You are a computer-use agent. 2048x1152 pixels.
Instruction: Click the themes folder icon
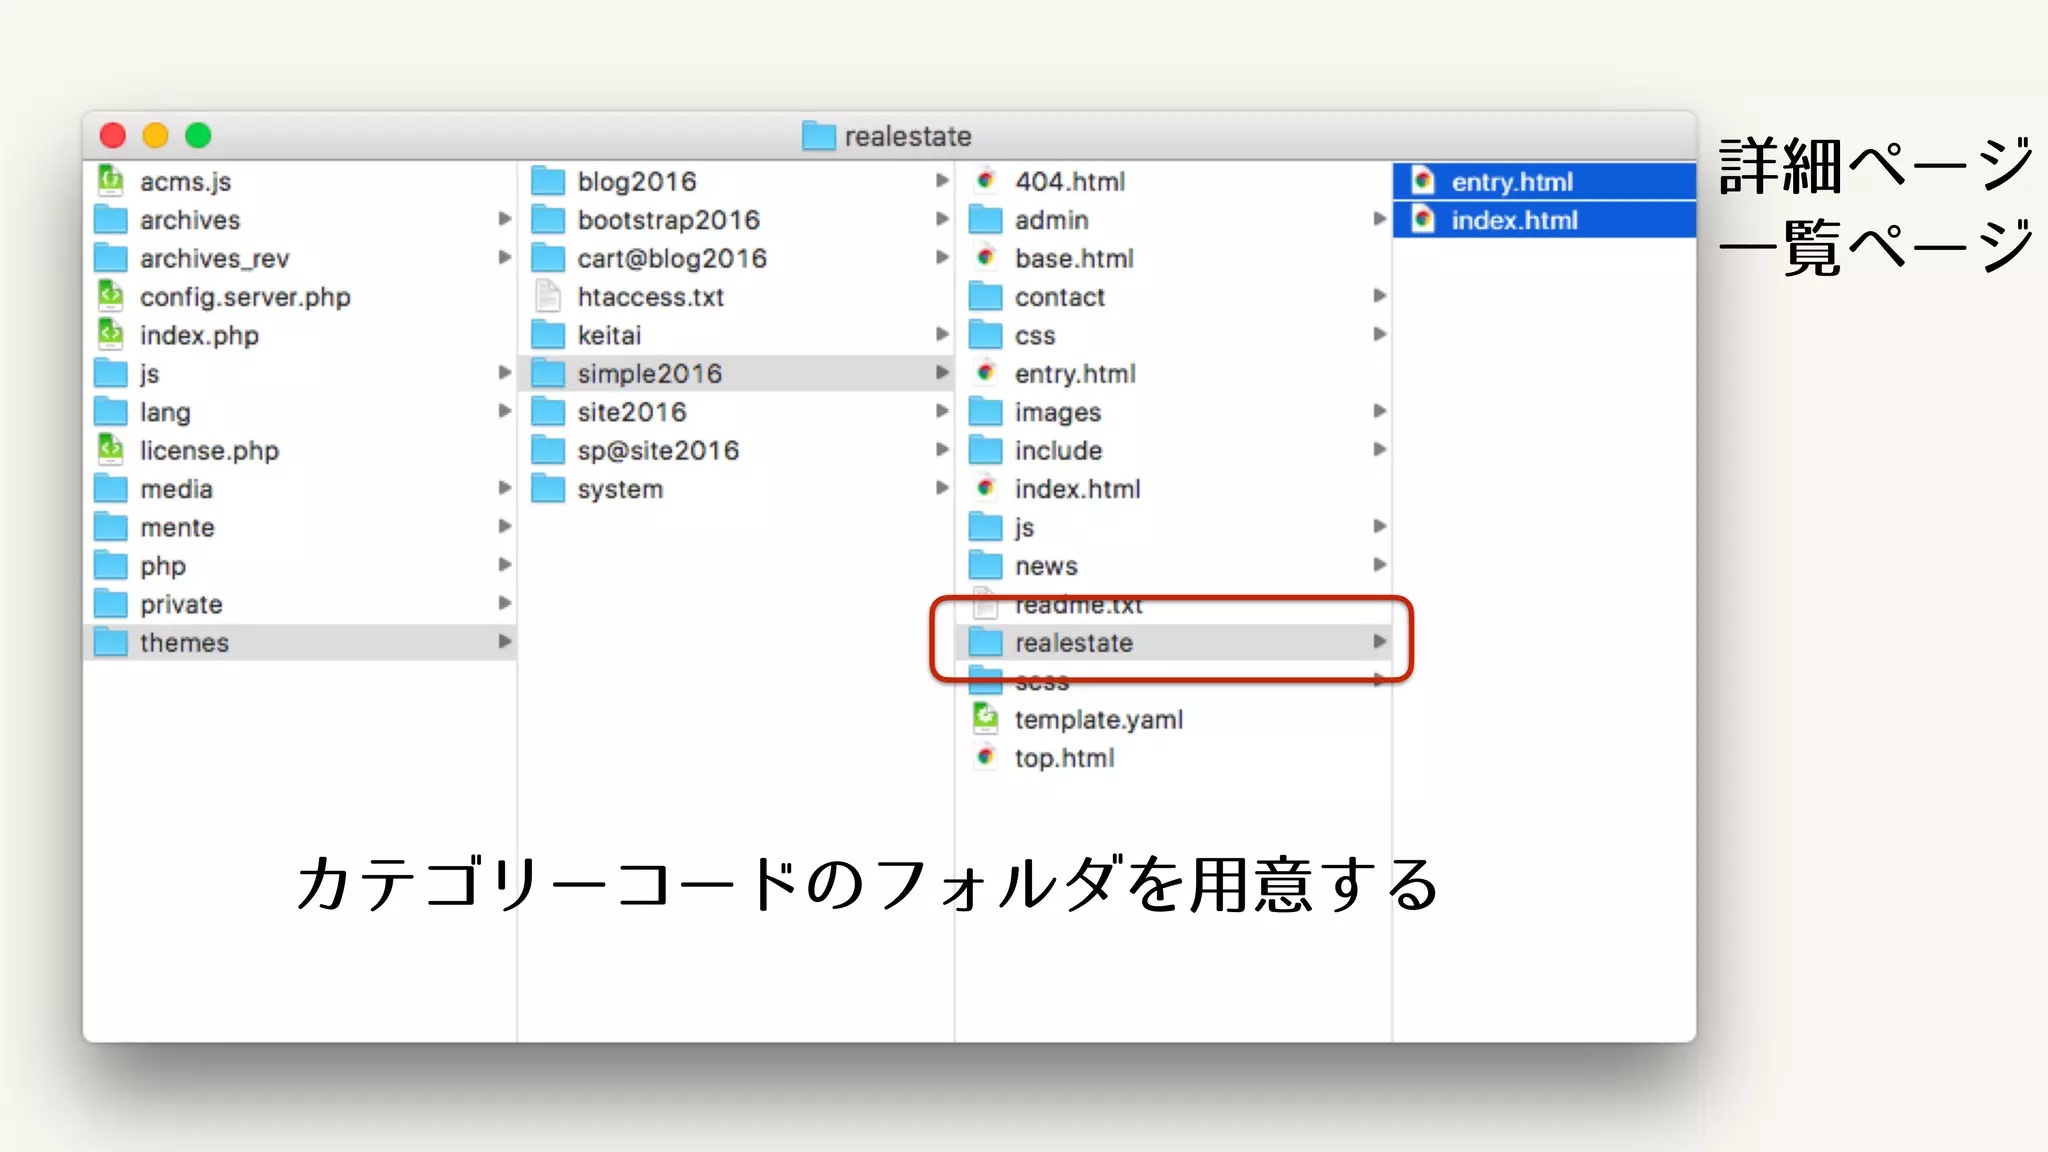point(110,642)
